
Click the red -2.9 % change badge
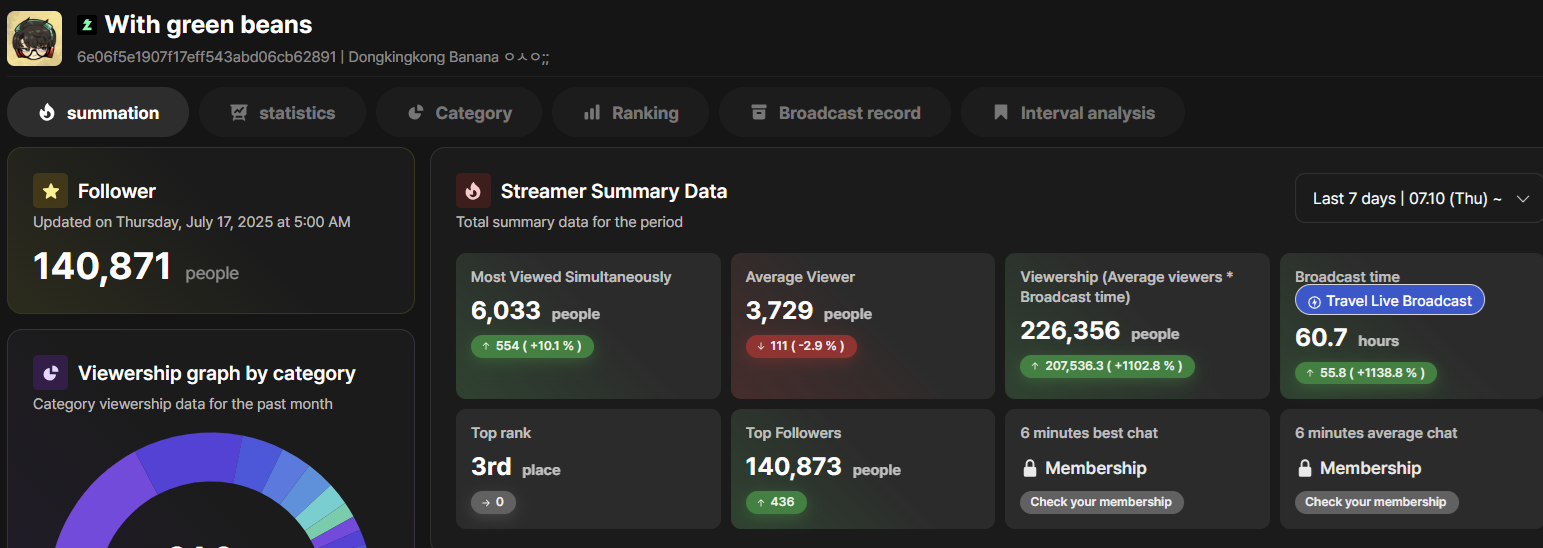tap(801, 346)
